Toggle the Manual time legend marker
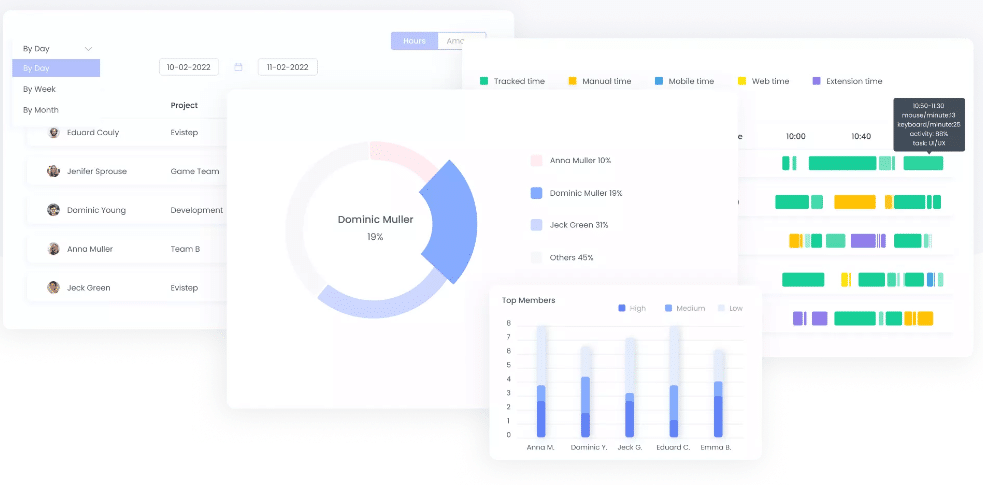Image resolution: width=983 pixels, height=485 pixels. tap(572, 81)
